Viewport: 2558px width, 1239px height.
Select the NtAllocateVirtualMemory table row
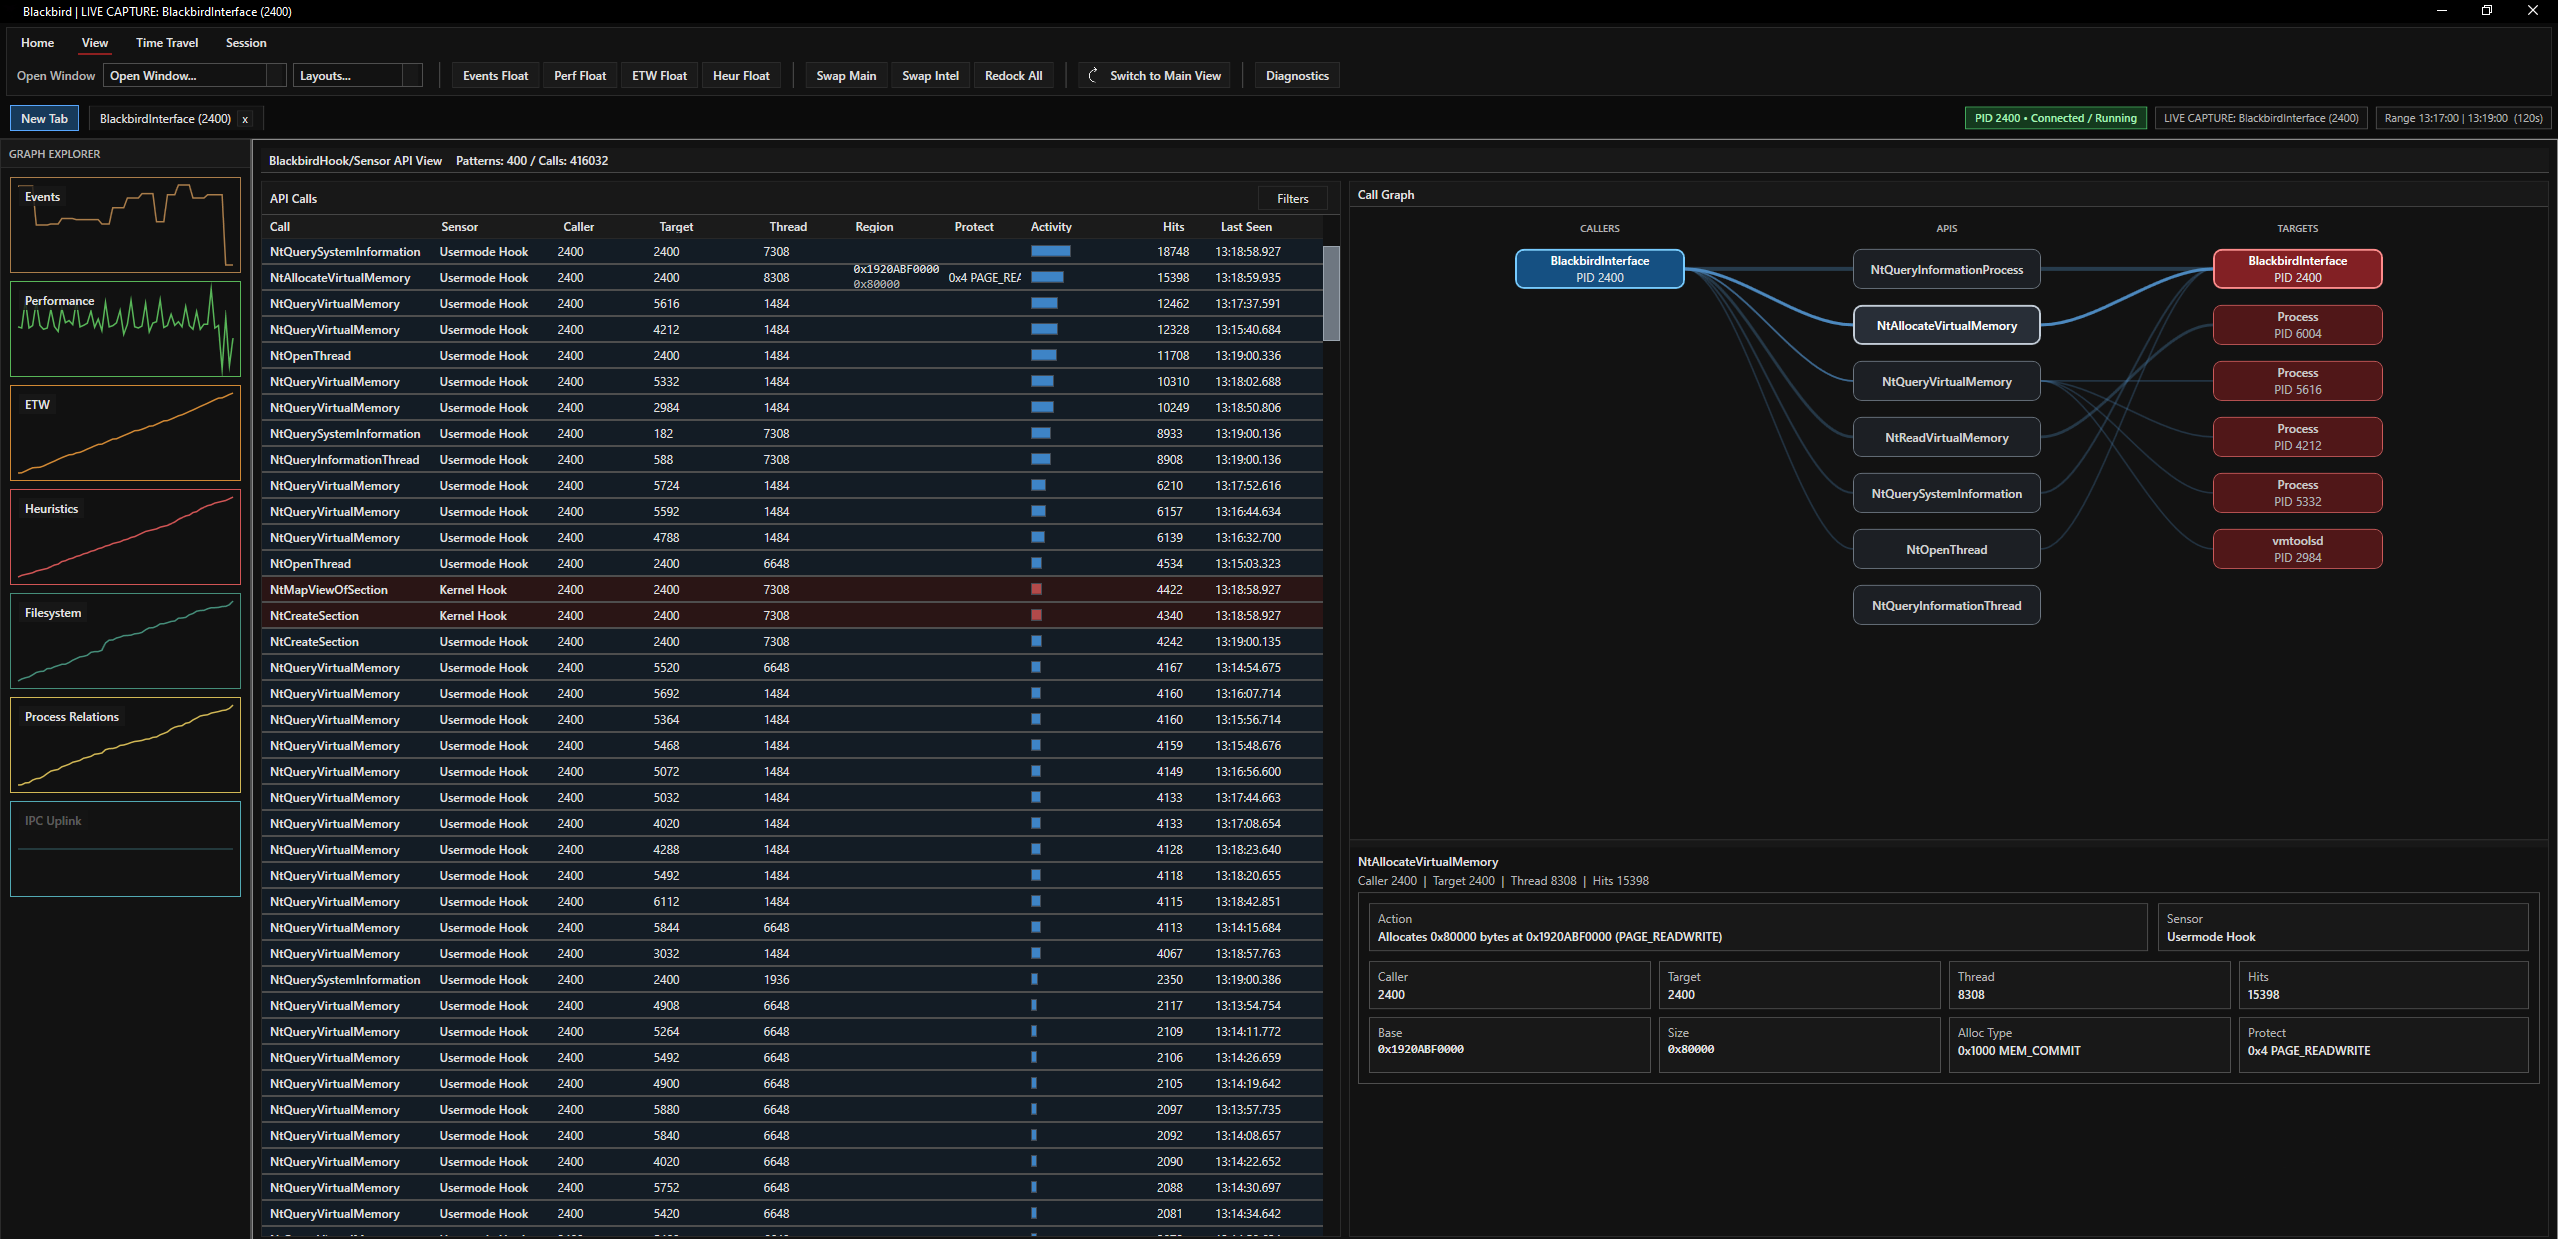click(x=792, y=278)
